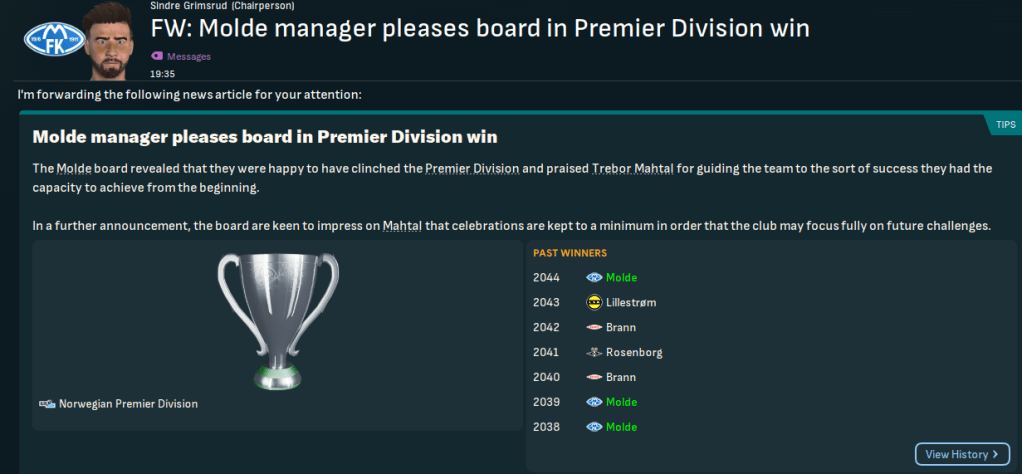Image resolution: width=1022 pixels, height=474 pixels.
Task: Click Lillestrøm's yellow badge icon
Action: [594, 302]
